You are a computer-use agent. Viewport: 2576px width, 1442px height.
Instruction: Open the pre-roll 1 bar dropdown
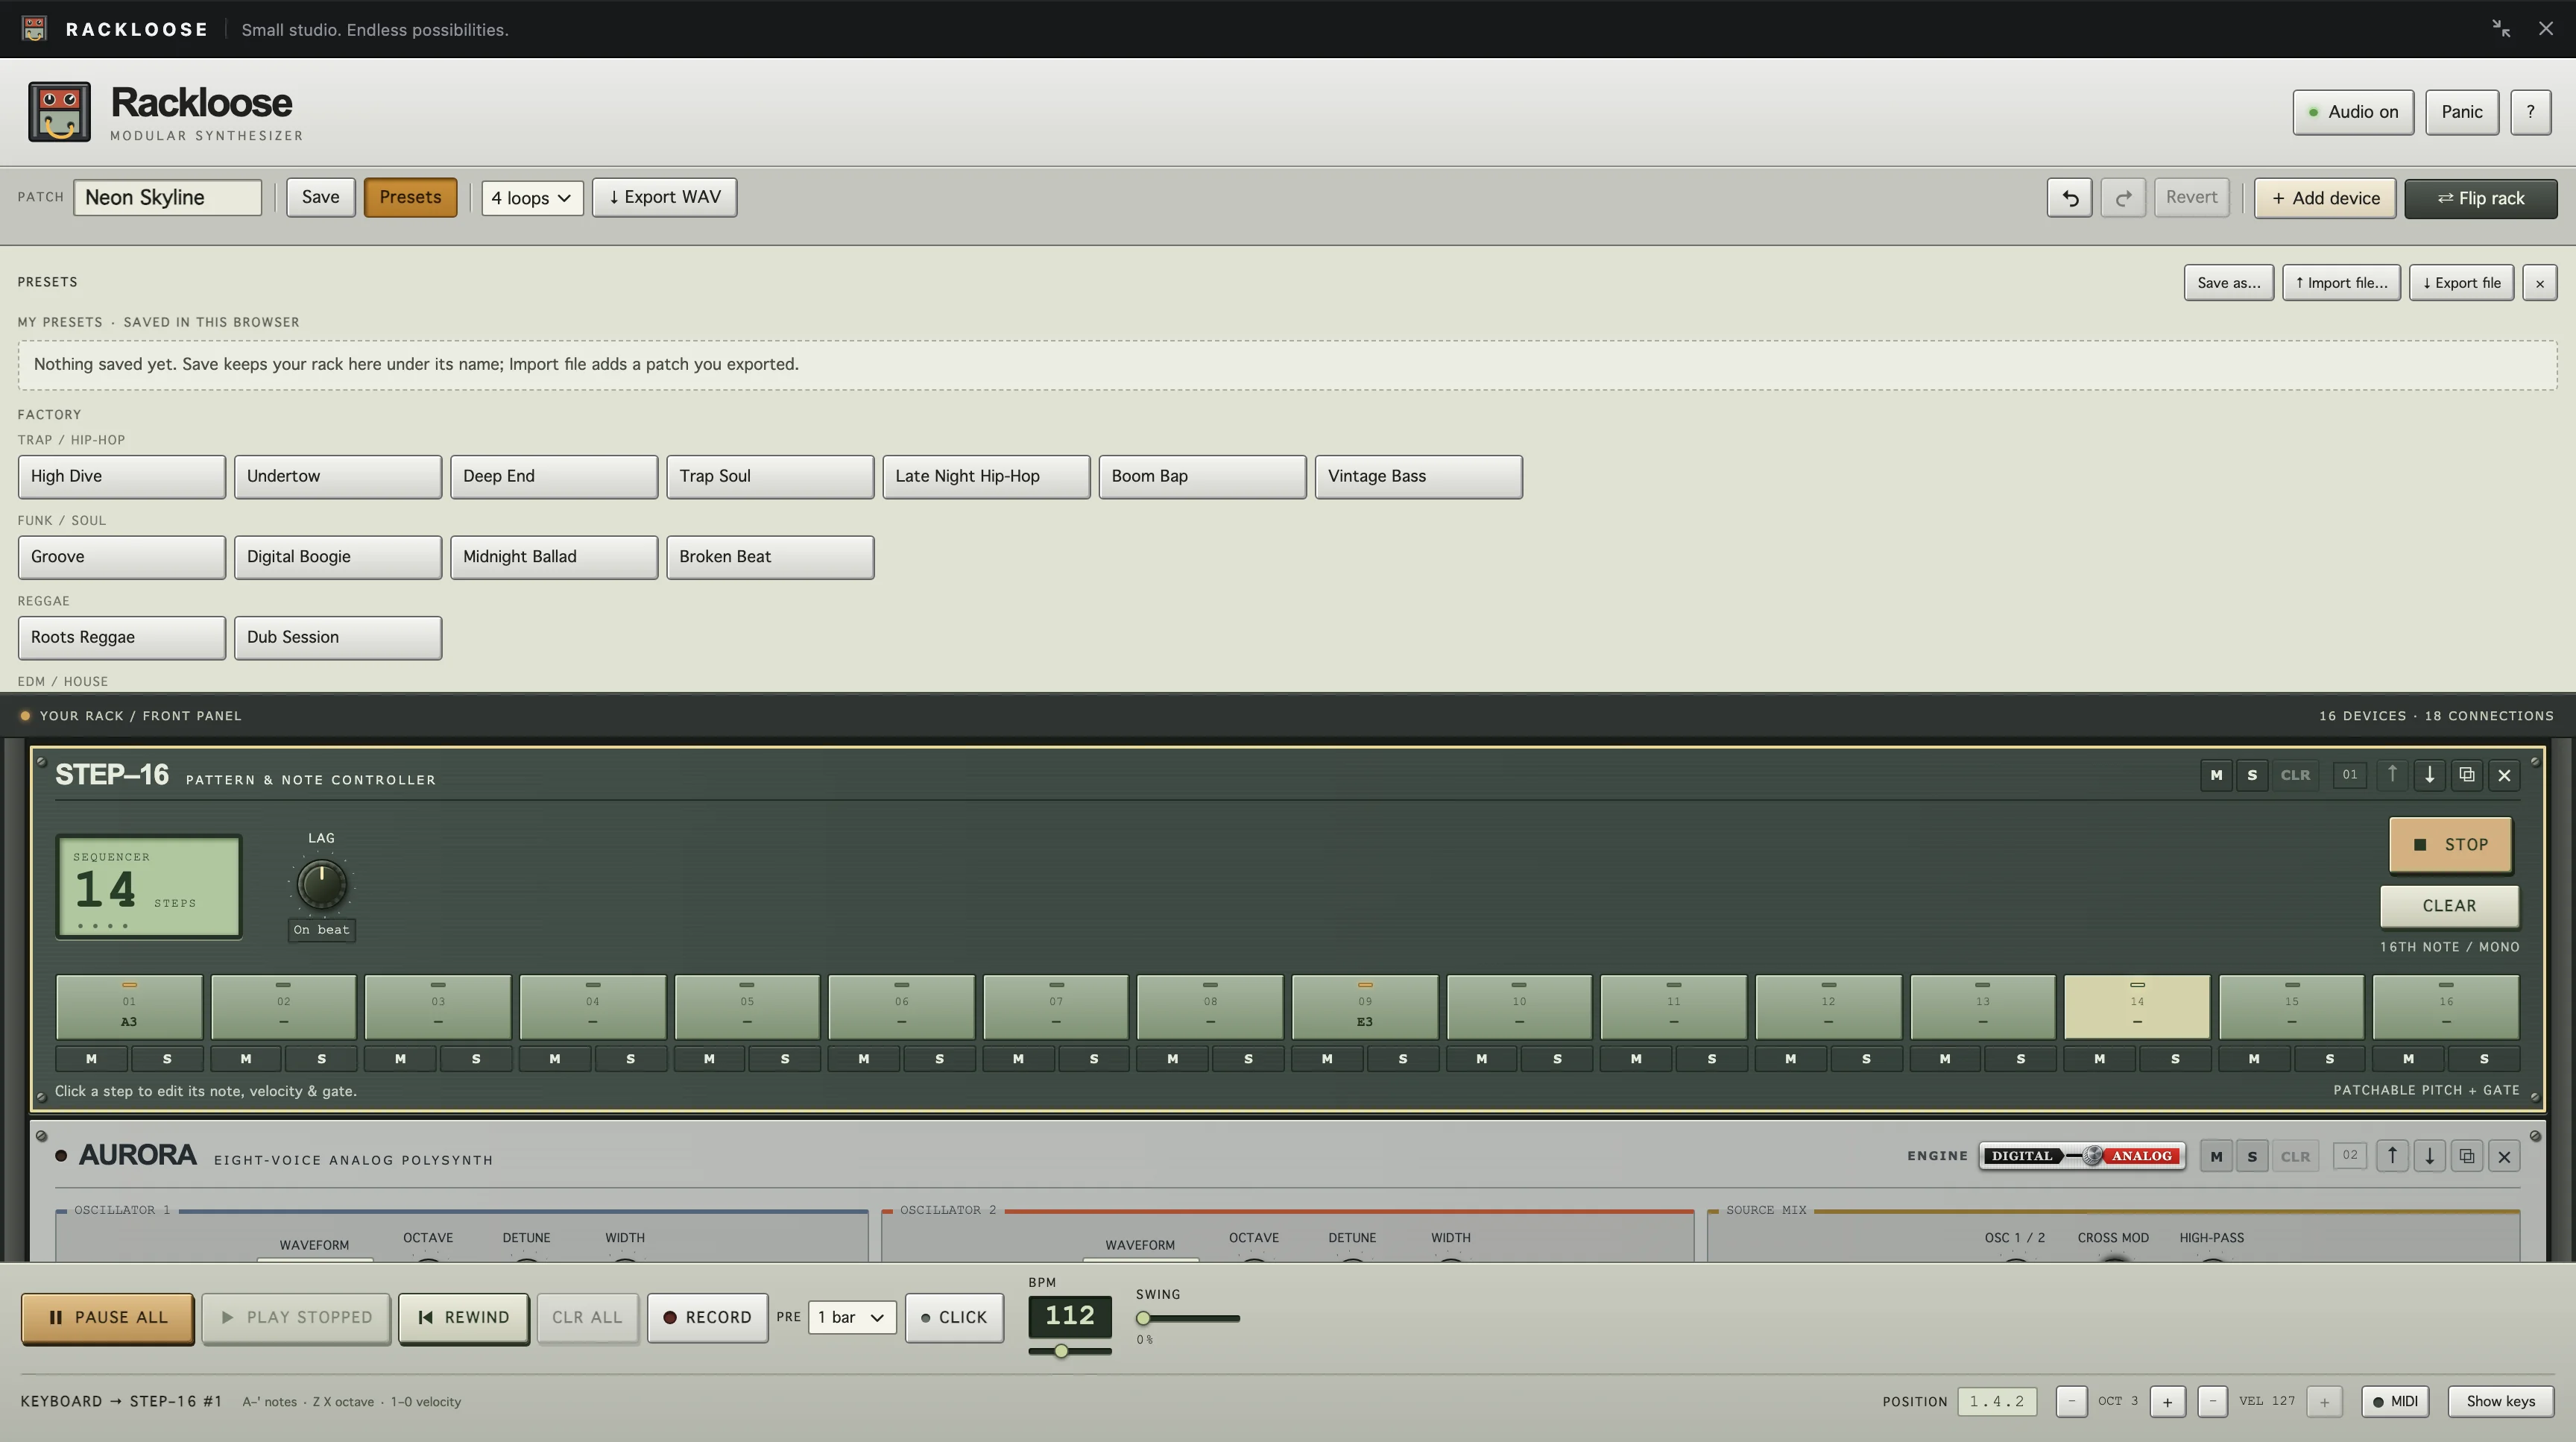tap(852, 1318)
